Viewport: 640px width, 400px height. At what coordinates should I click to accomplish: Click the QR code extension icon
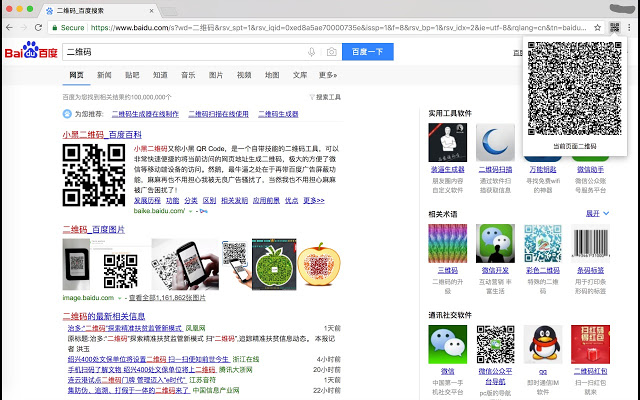pyautogui.click(x=615, y=27)
